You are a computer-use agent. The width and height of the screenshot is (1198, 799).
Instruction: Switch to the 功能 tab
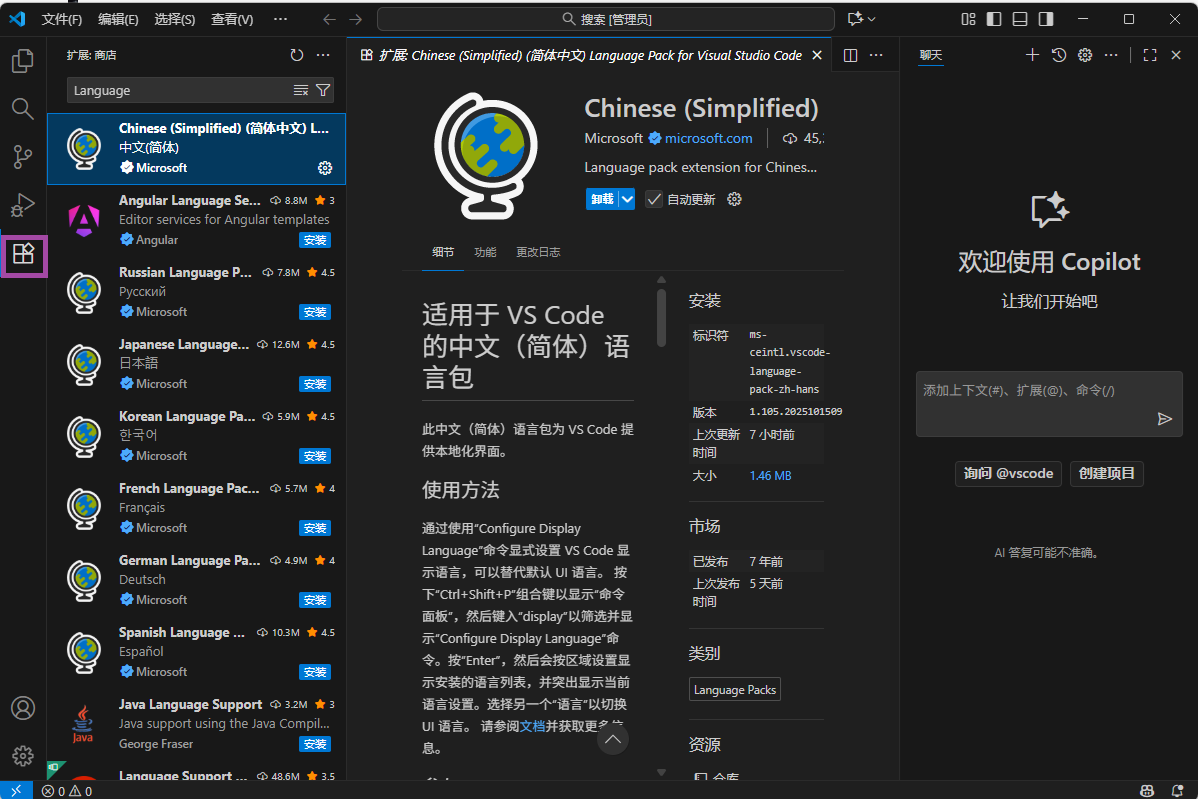click(485, 252)
